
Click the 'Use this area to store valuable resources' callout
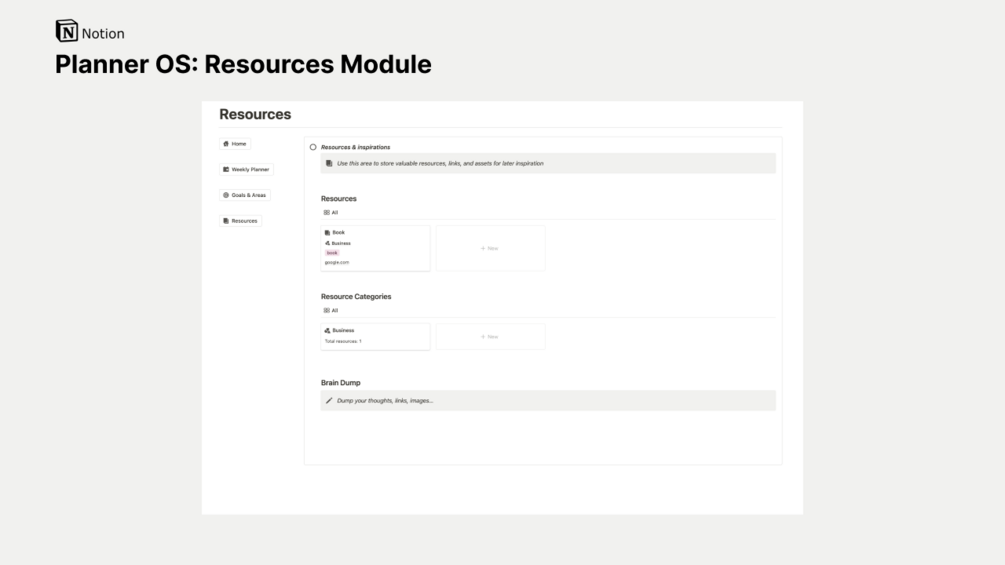click(x=548, y=163)
